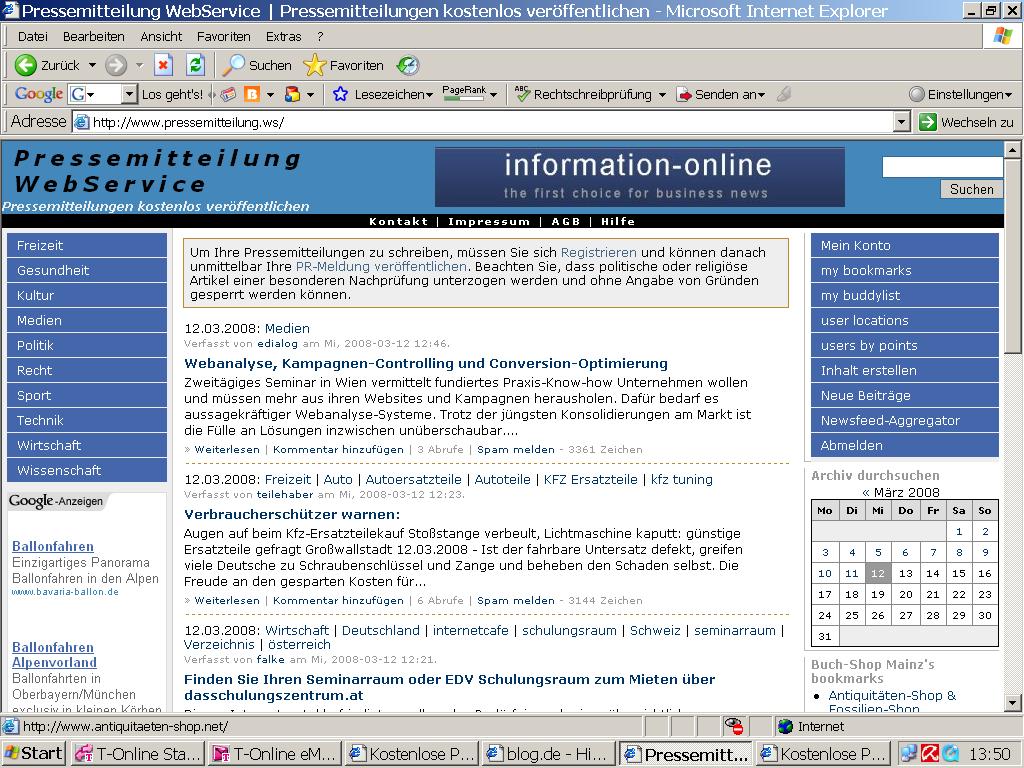This screenshot has height=768, width=1024.
Task: Expand the address bar dropdown
Action: pyautogui.click(x=902, y=122)
